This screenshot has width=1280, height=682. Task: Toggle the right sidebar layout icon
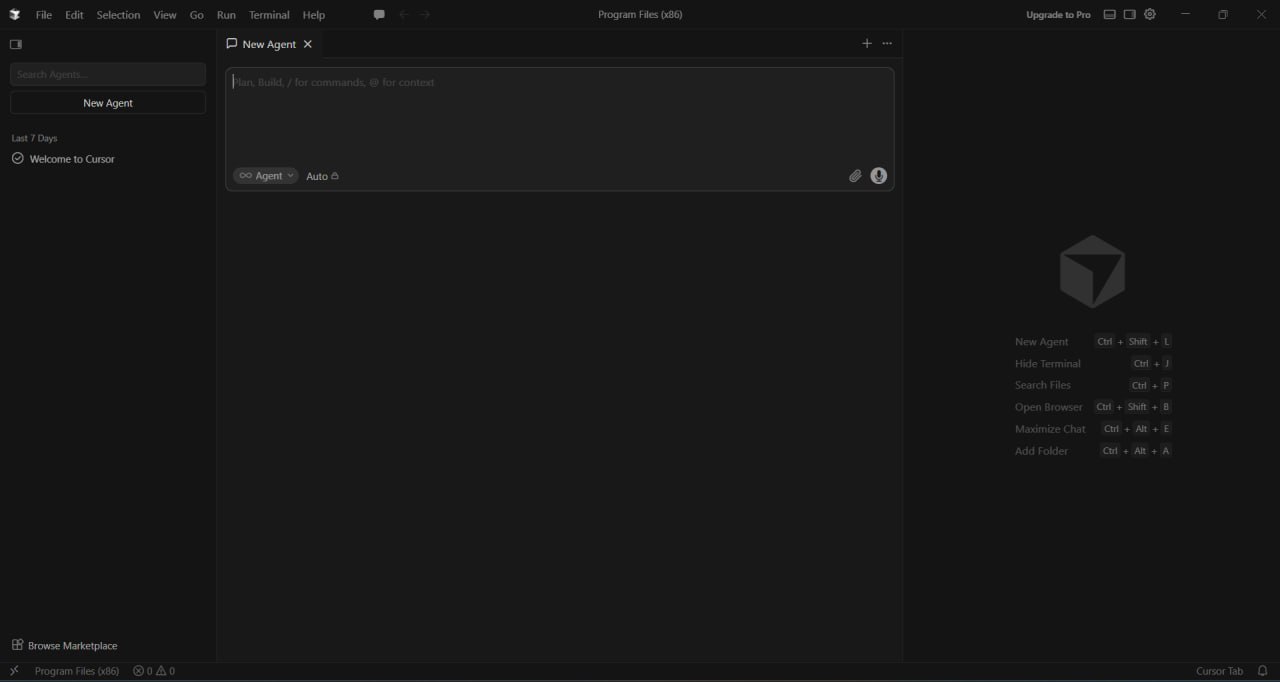pos(1130,15)
